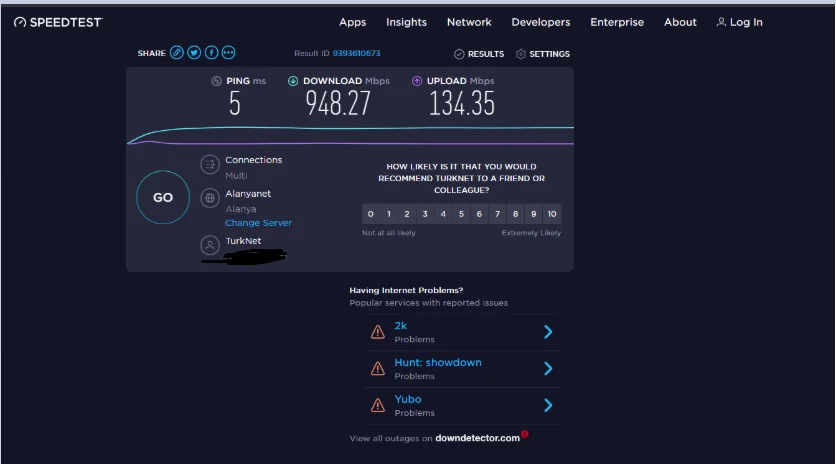Expand the Yubo problems entry
836x464 pixels.
(548, 405)
